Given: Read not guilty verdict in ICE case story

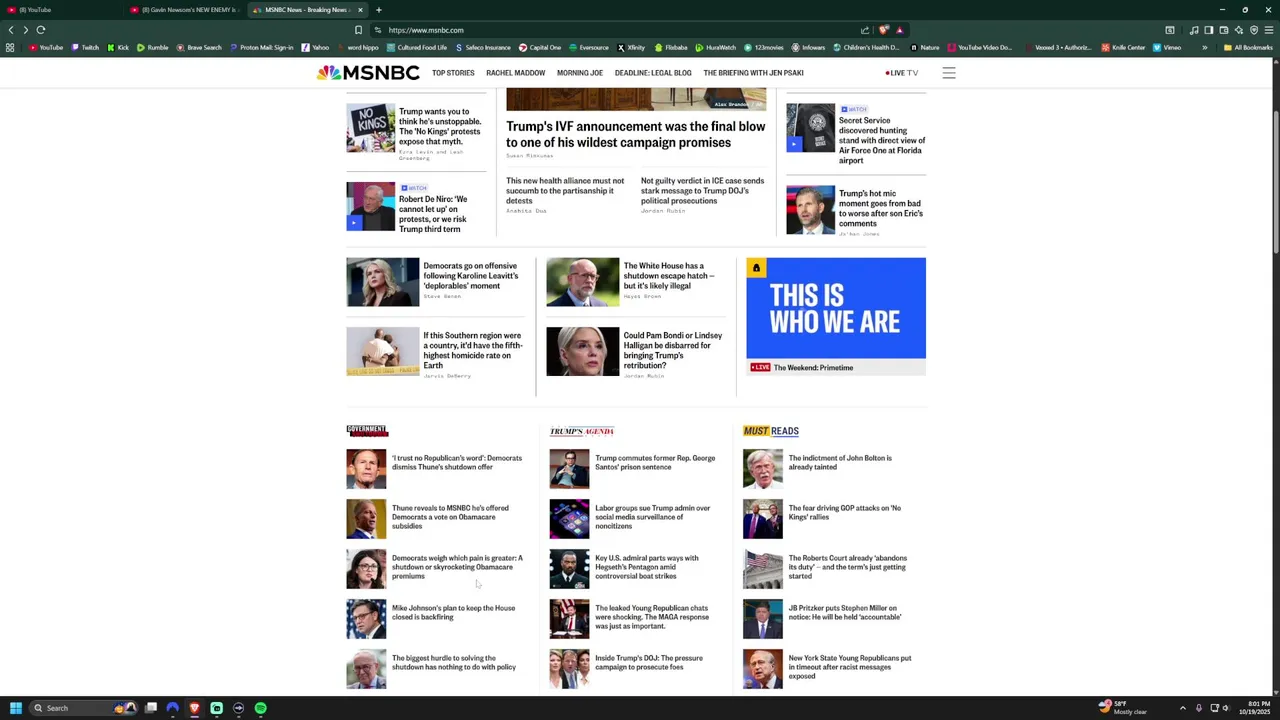Looking at the screenshot, I should [x=702, y=191].
